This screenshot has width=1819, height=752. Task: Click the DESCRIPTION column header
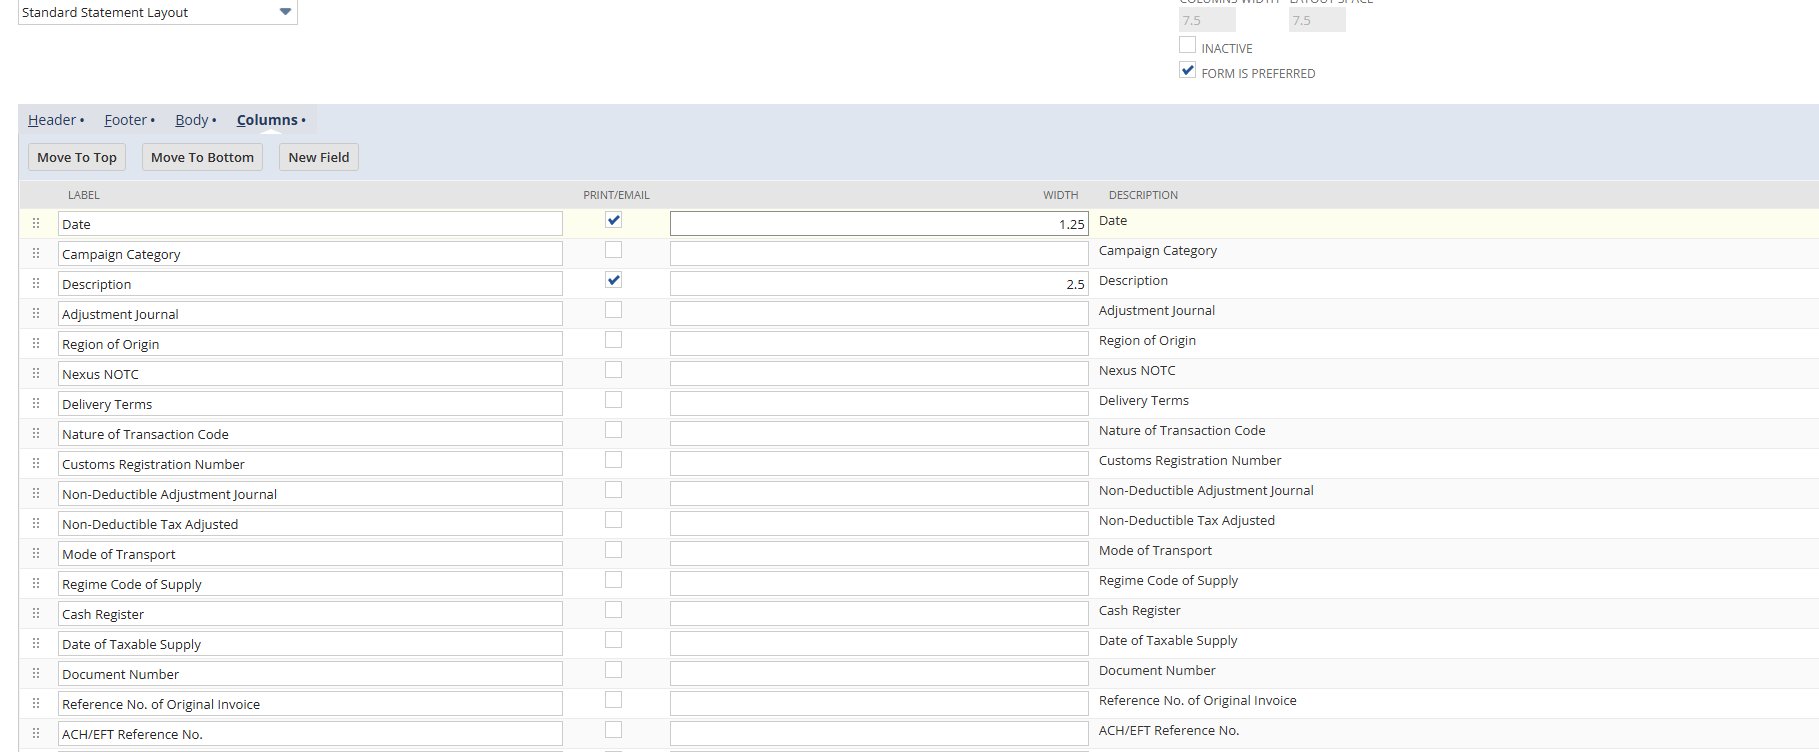coord(1143,195)
